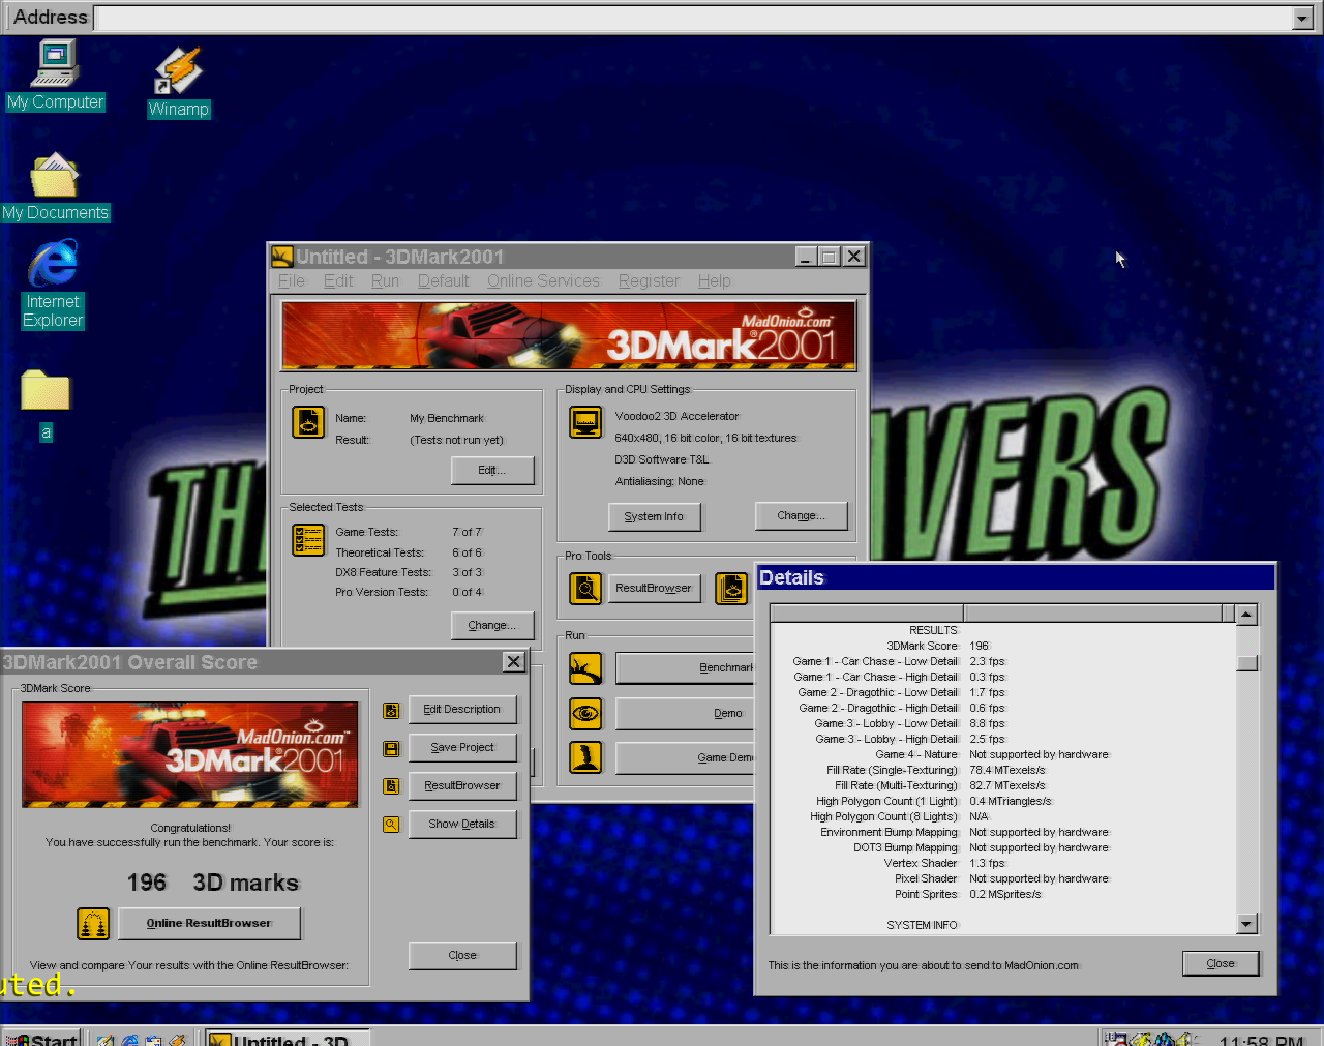Click Change... under Selected Tests
Image resolution: width=1324 pixels, height=1046 pixels.
click(x=492, y=625)
